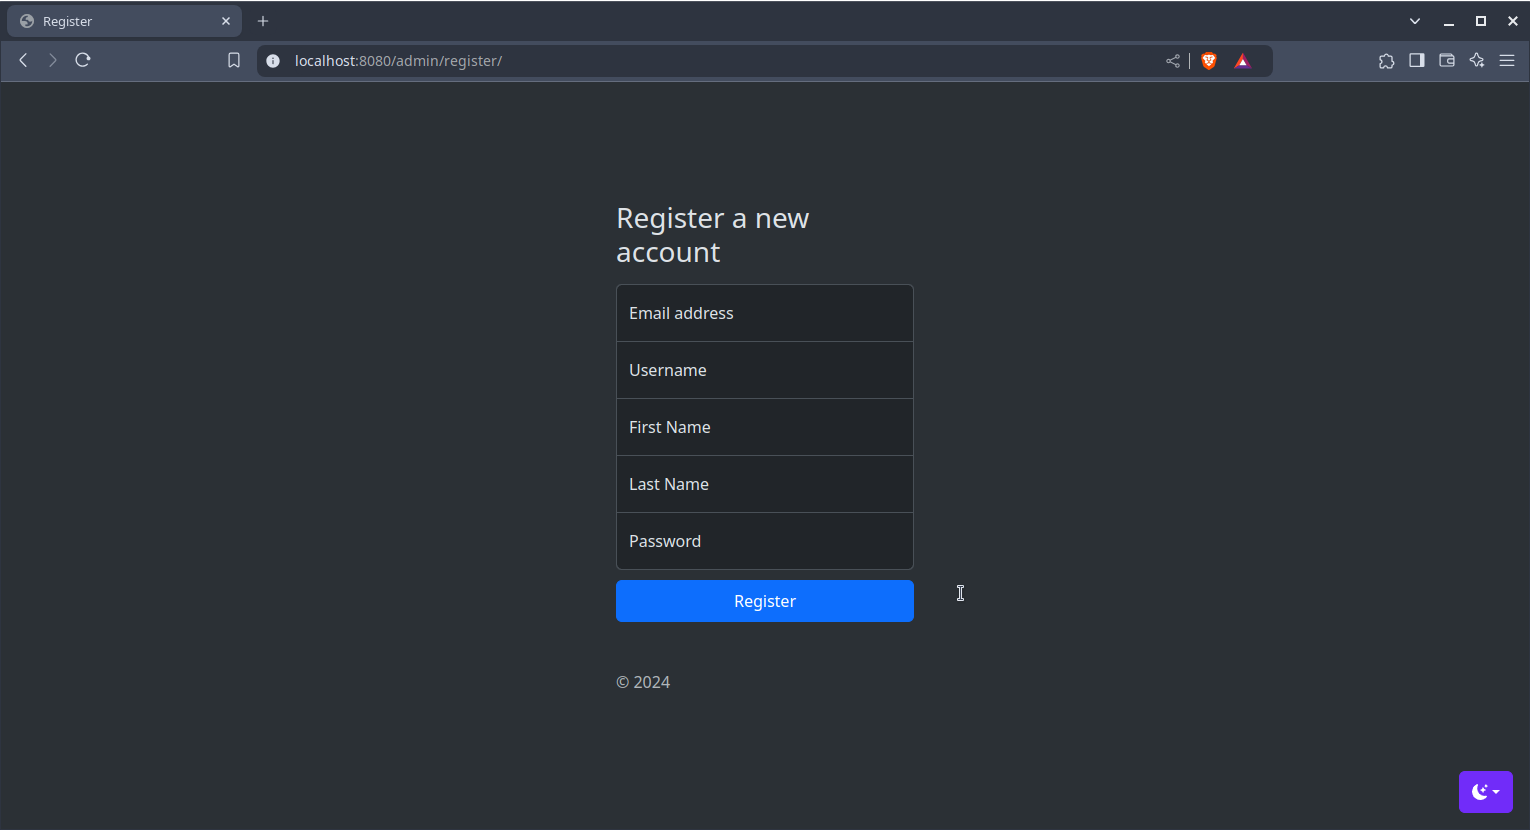The height and width of the screenshot is (830, 1530).
Task: Bookmark this page with the bookmark icon
Action: [x=234, y=60]
